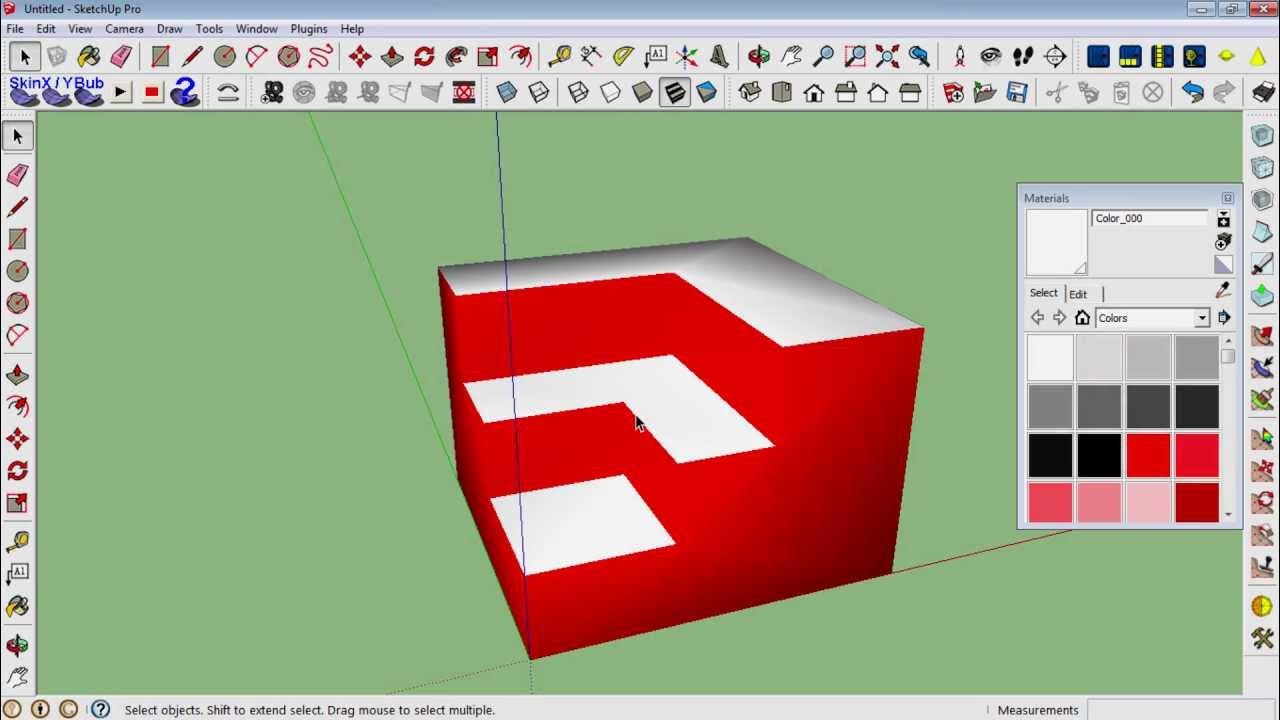This screenshot has width=1280, height=720.
Task: Toggle X-ray face style
Action: tap(506, 93)
